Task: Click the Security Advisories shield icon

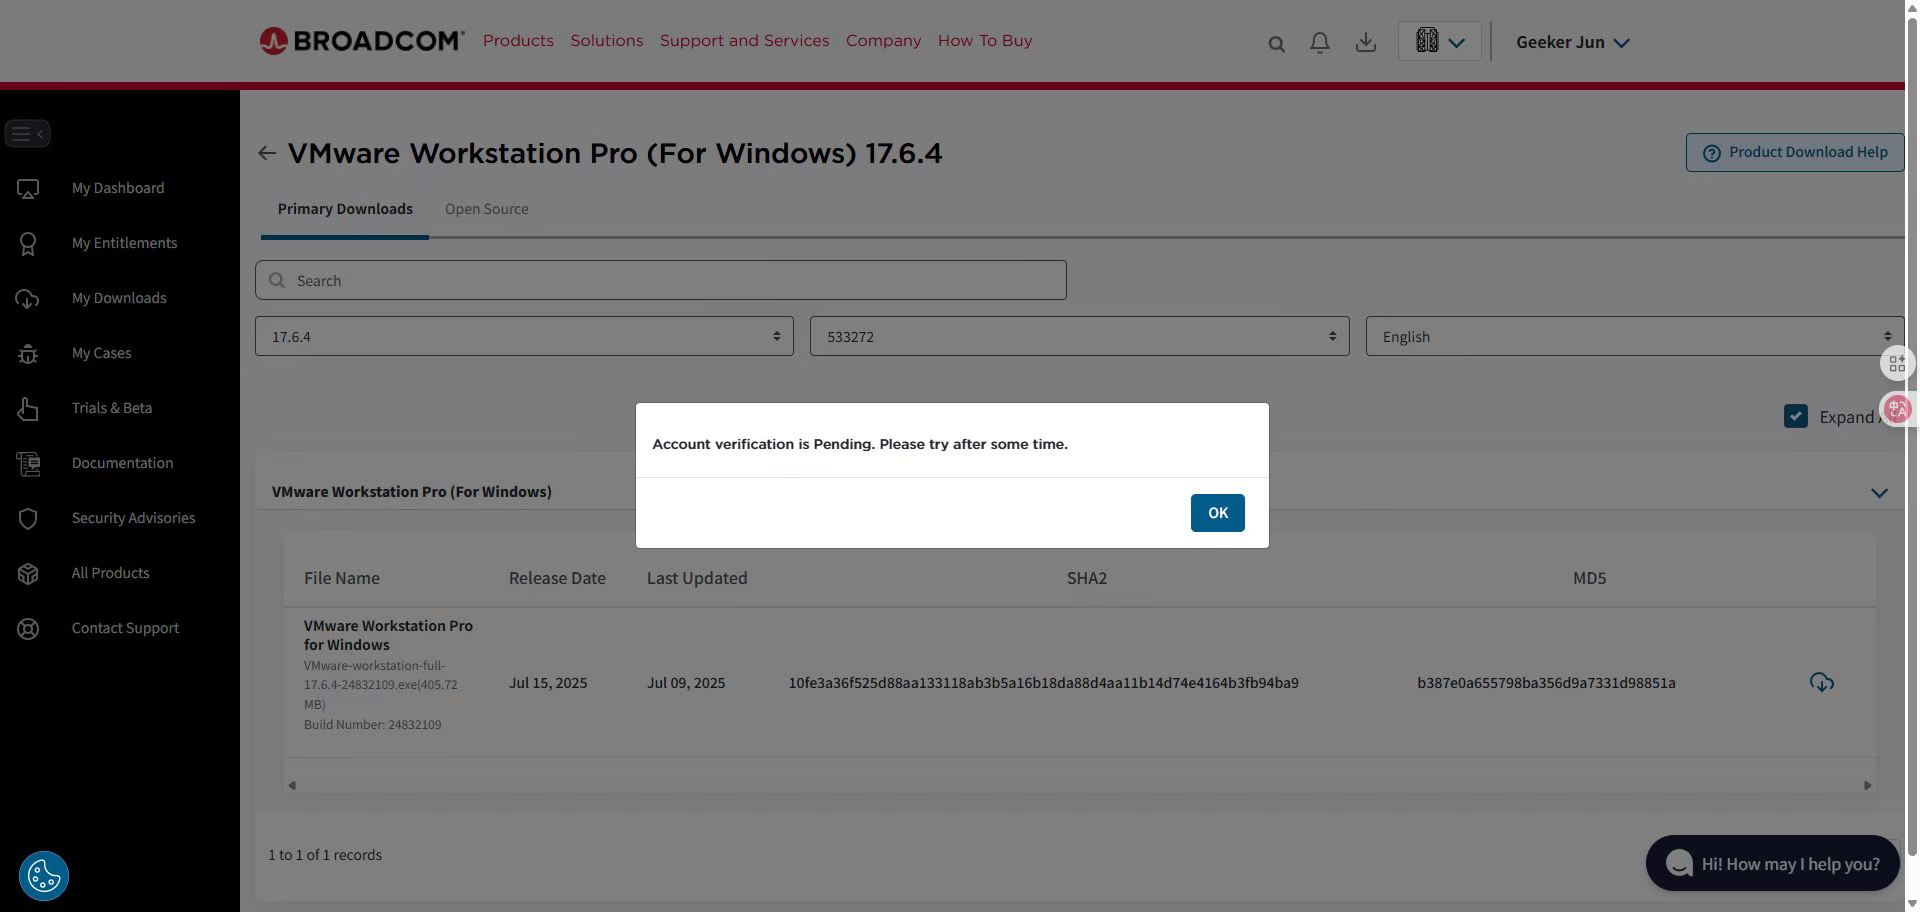Action: (28, 519)
